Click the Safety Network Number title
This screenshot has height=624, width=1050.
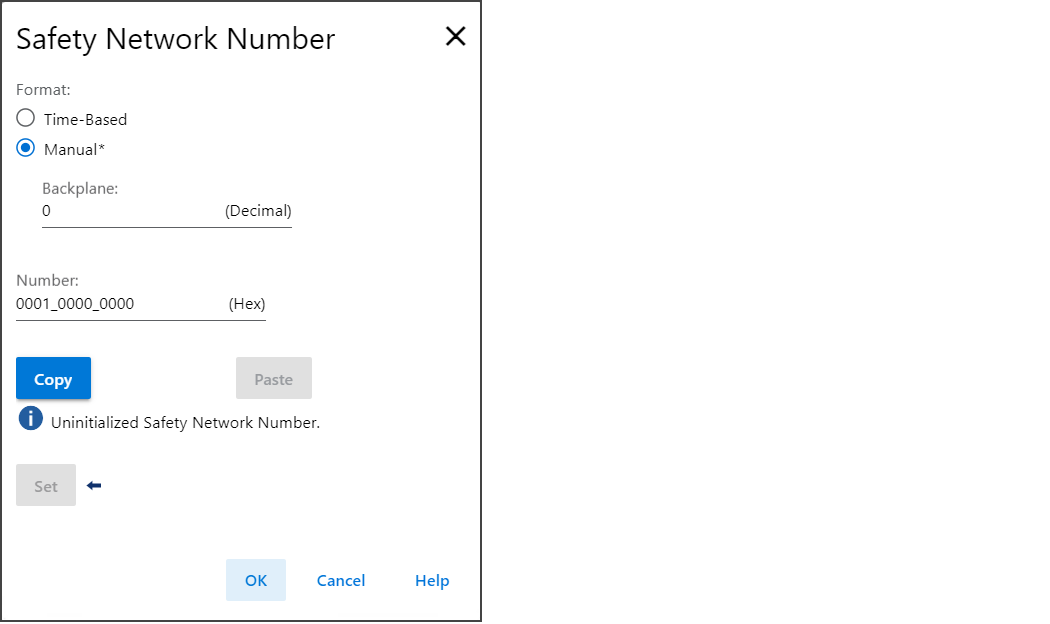175,39
